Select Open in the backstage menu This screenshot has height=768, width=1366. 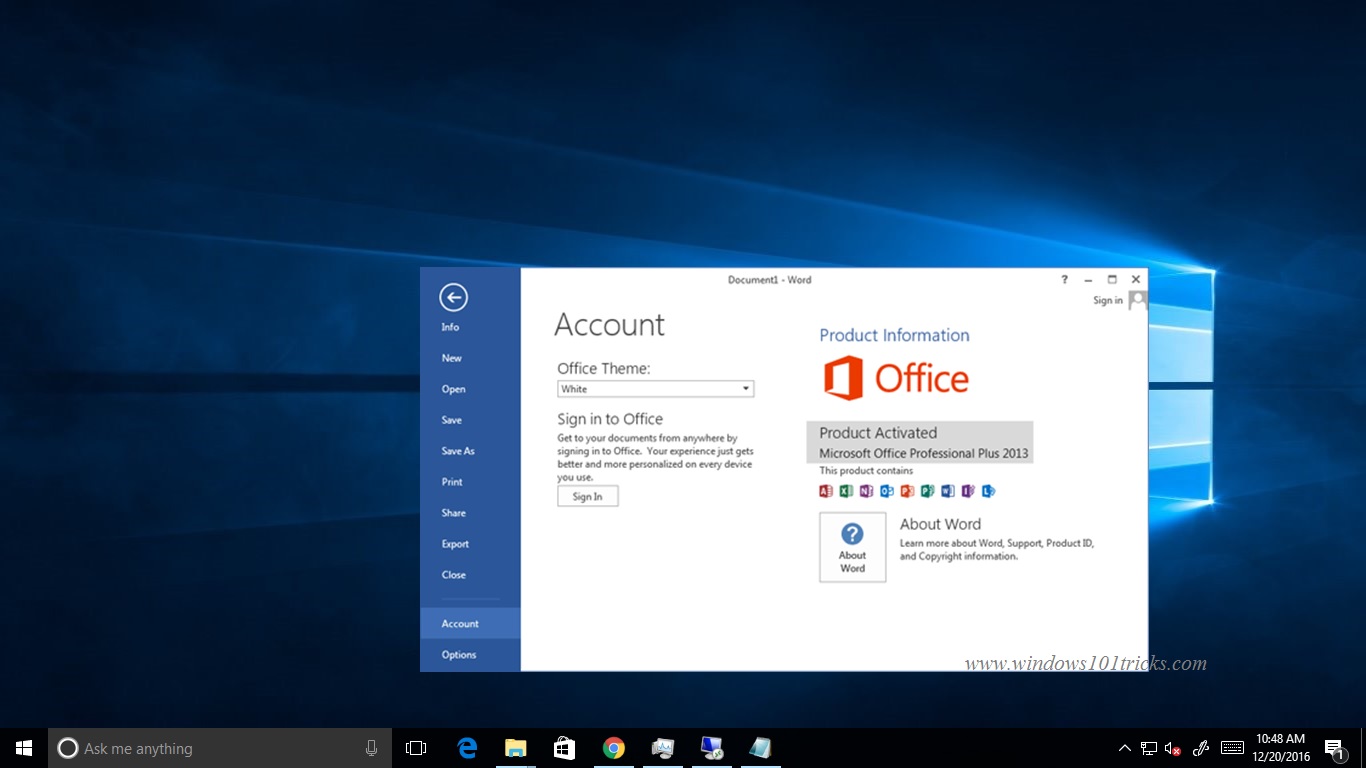pyautogui.click(x=454, y=389)
